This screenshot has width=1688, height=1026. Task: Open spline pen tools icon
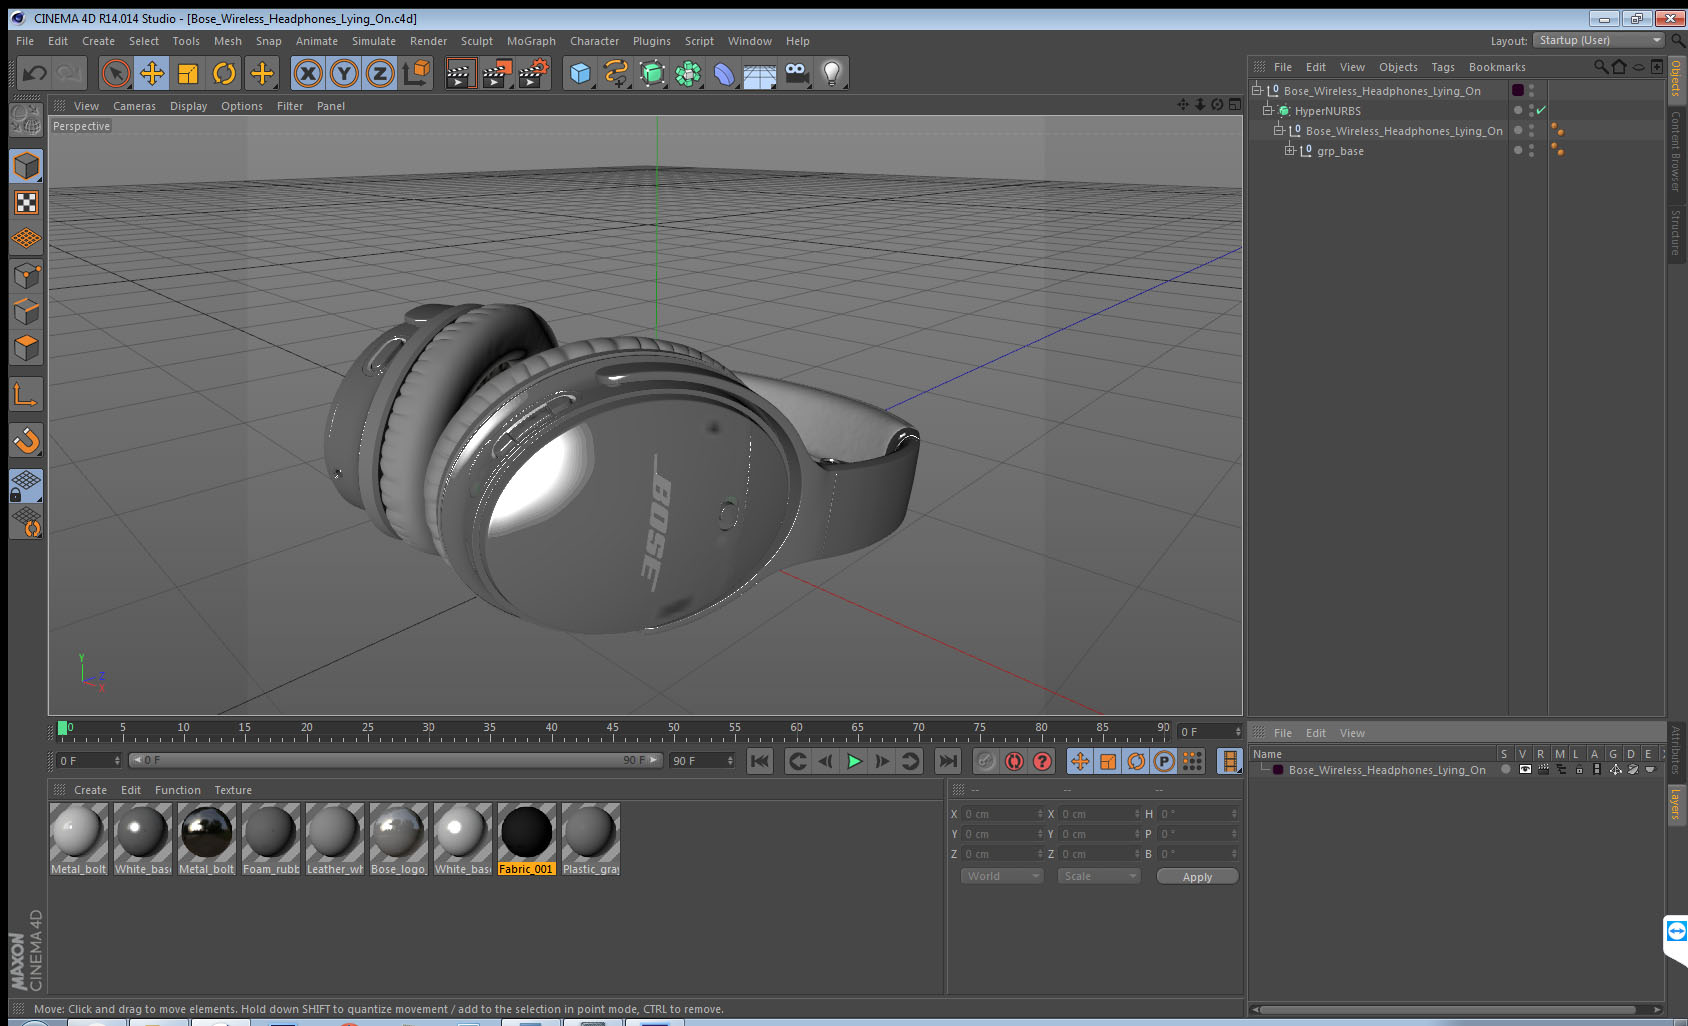[616, 73]
